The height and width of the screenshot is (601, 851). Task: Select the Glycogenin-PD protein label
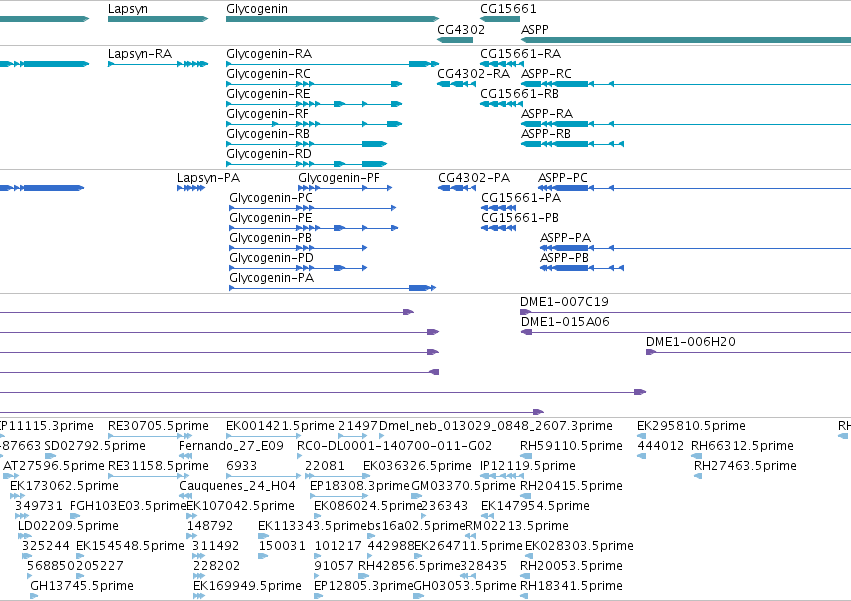[271, 258]
